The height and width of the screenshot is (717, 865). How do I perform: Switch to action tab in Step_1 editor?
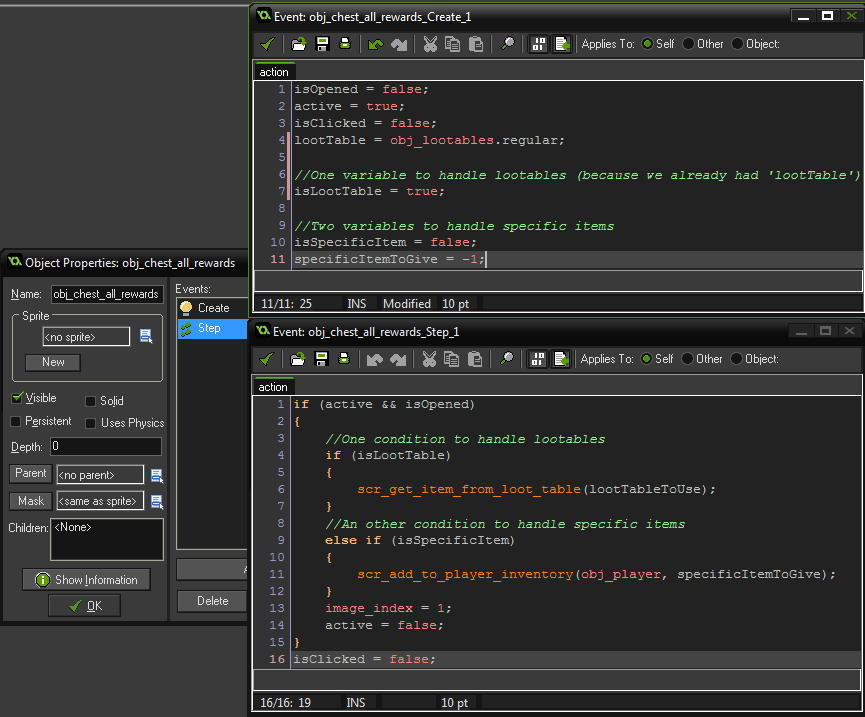coord(273,387)
